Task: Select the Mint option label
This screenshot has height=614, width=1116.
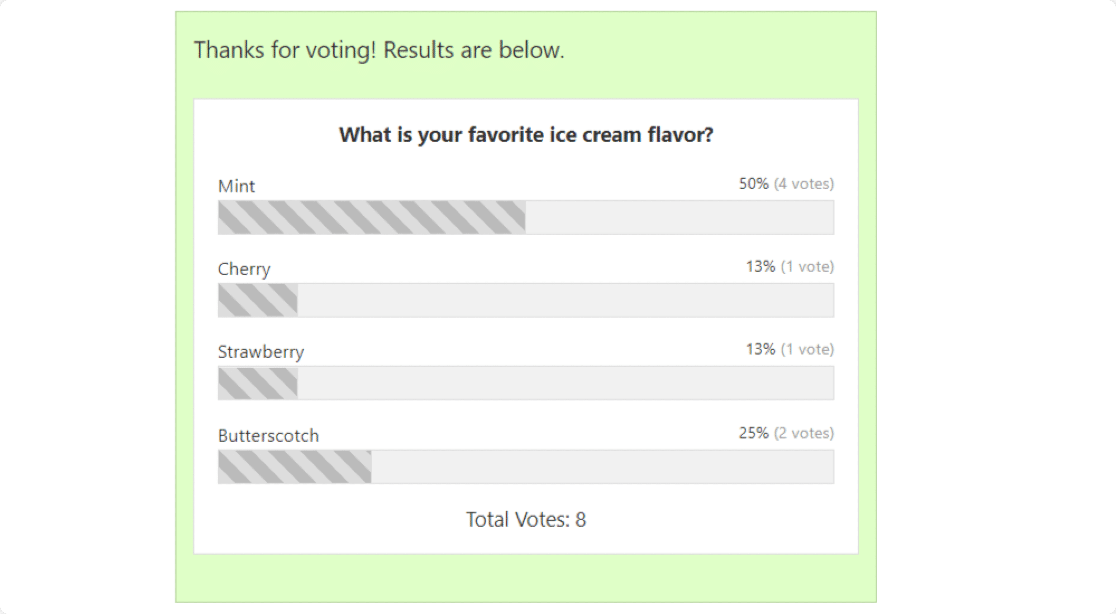Action: [x=237, y=186]
